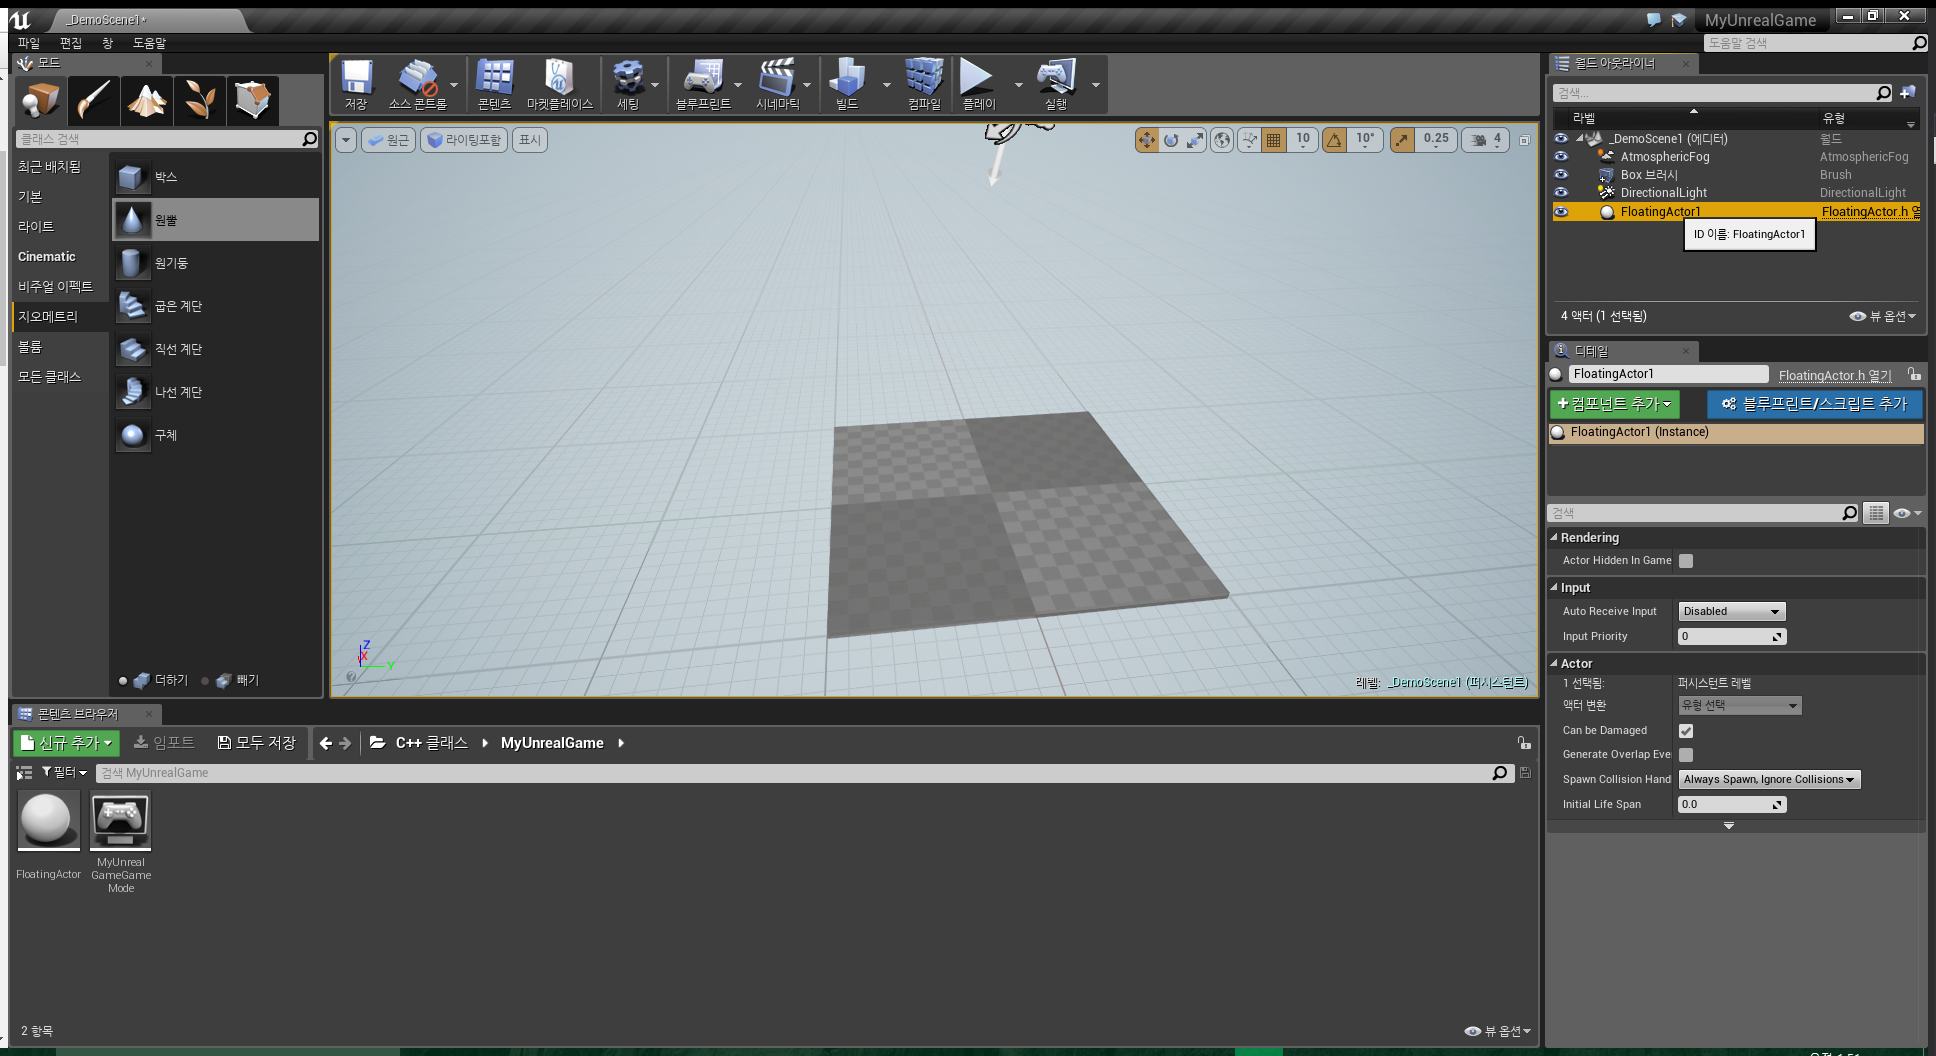The width and height of the screenshot is (1936, 1056).
Task: Hide AtmosphericFog with eye icon
Action: tap(1561, 156)
